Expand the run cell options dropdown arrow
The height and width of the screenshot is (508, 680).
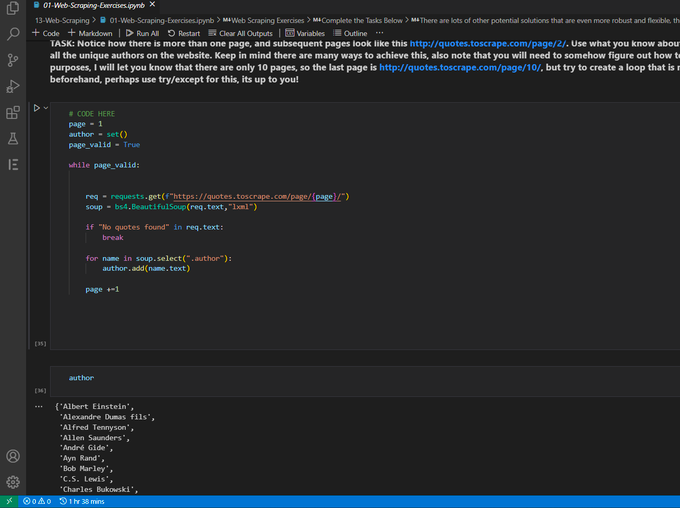point(46,108)
